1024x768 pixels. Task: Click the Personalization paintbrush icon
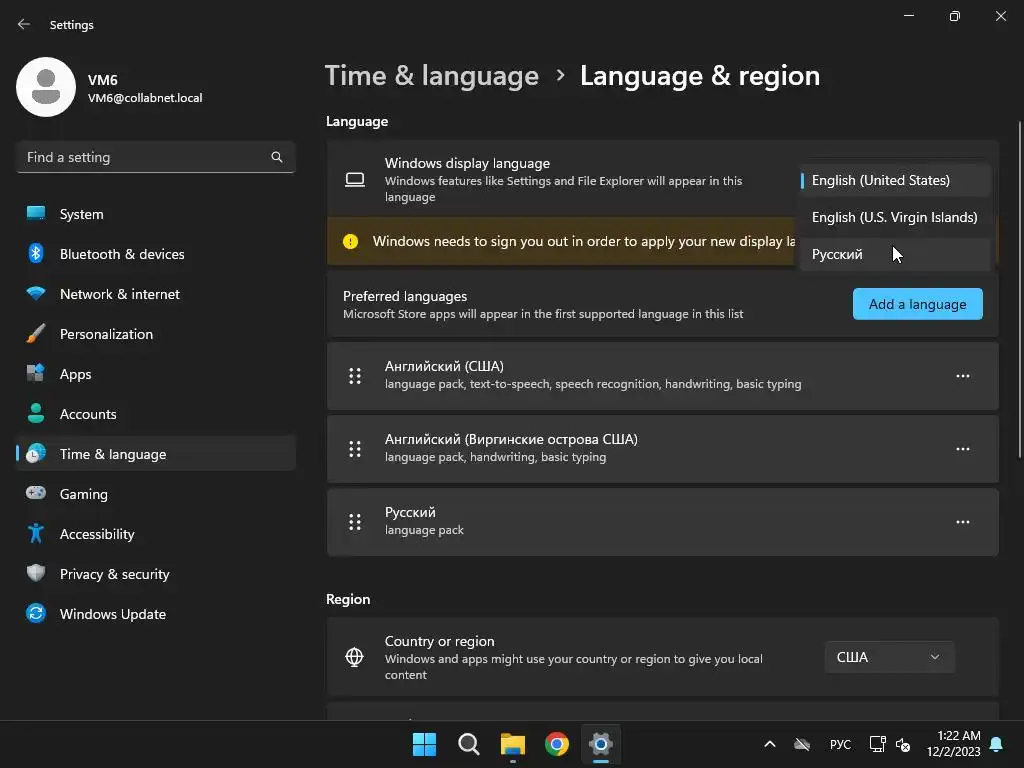click(x=36, y=333)
